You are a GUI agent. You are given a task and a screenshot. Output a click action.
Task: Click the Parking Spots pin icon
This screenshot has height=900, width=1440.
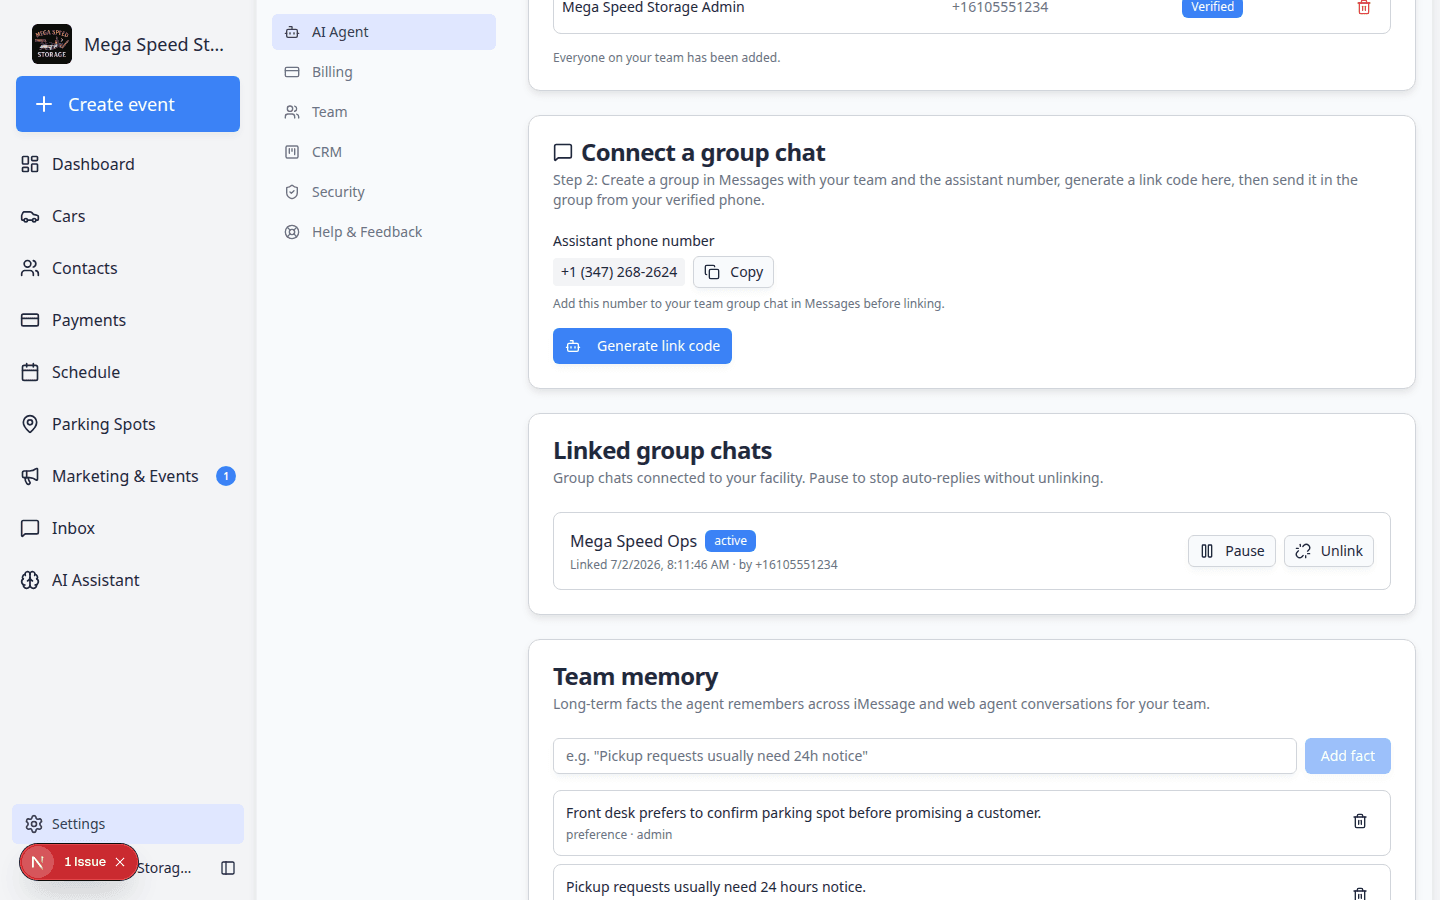point(30,424)
